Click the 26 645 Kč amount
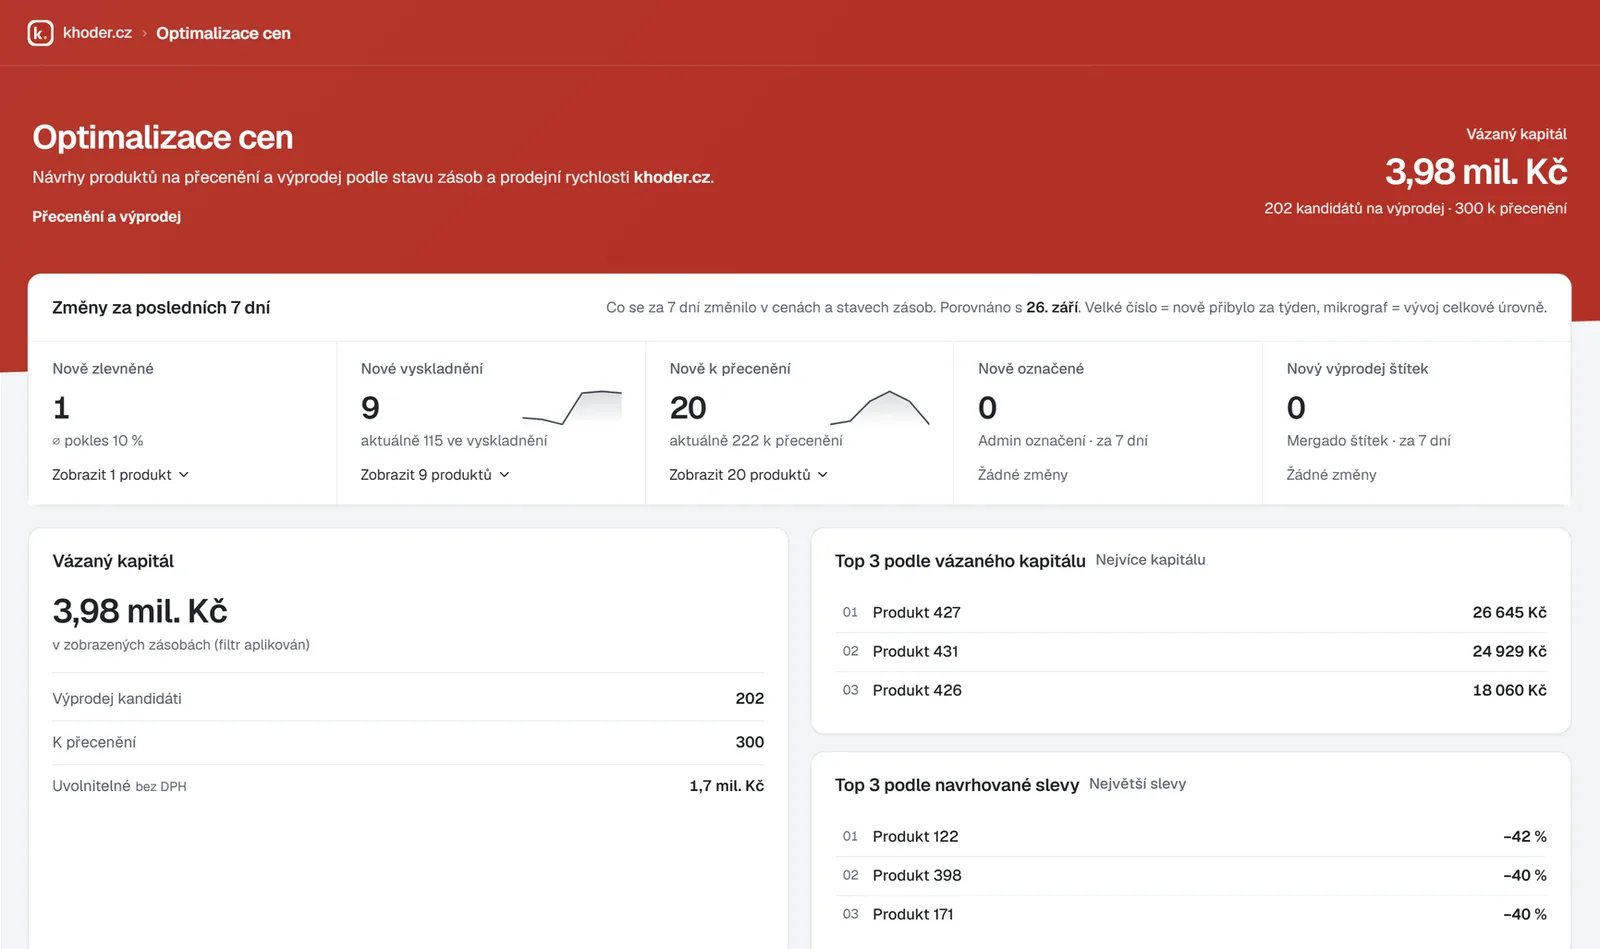 click(1509, 612)
